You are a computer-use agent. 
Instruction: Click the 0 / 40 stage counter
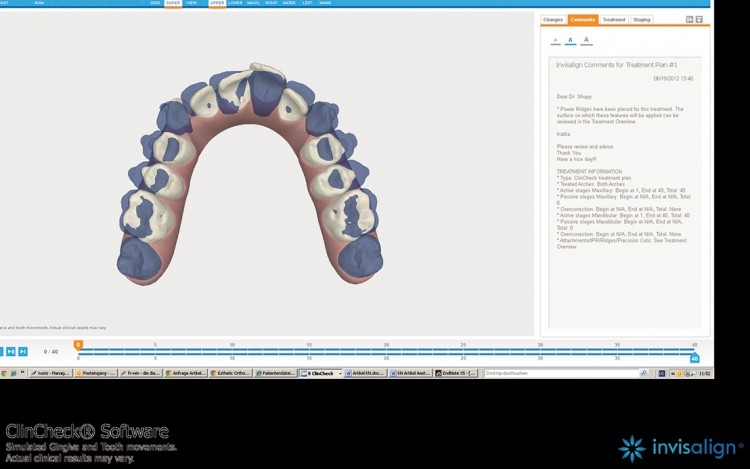(x=51, y=352)
